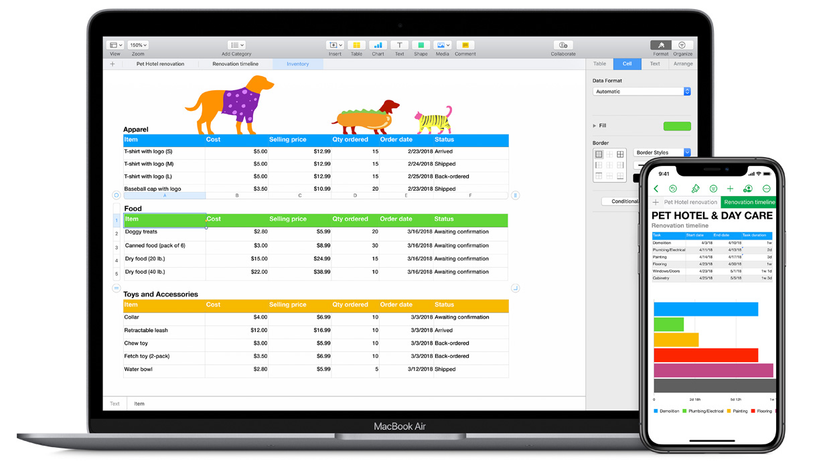Click the Apparel table title

tap(136, 129)
